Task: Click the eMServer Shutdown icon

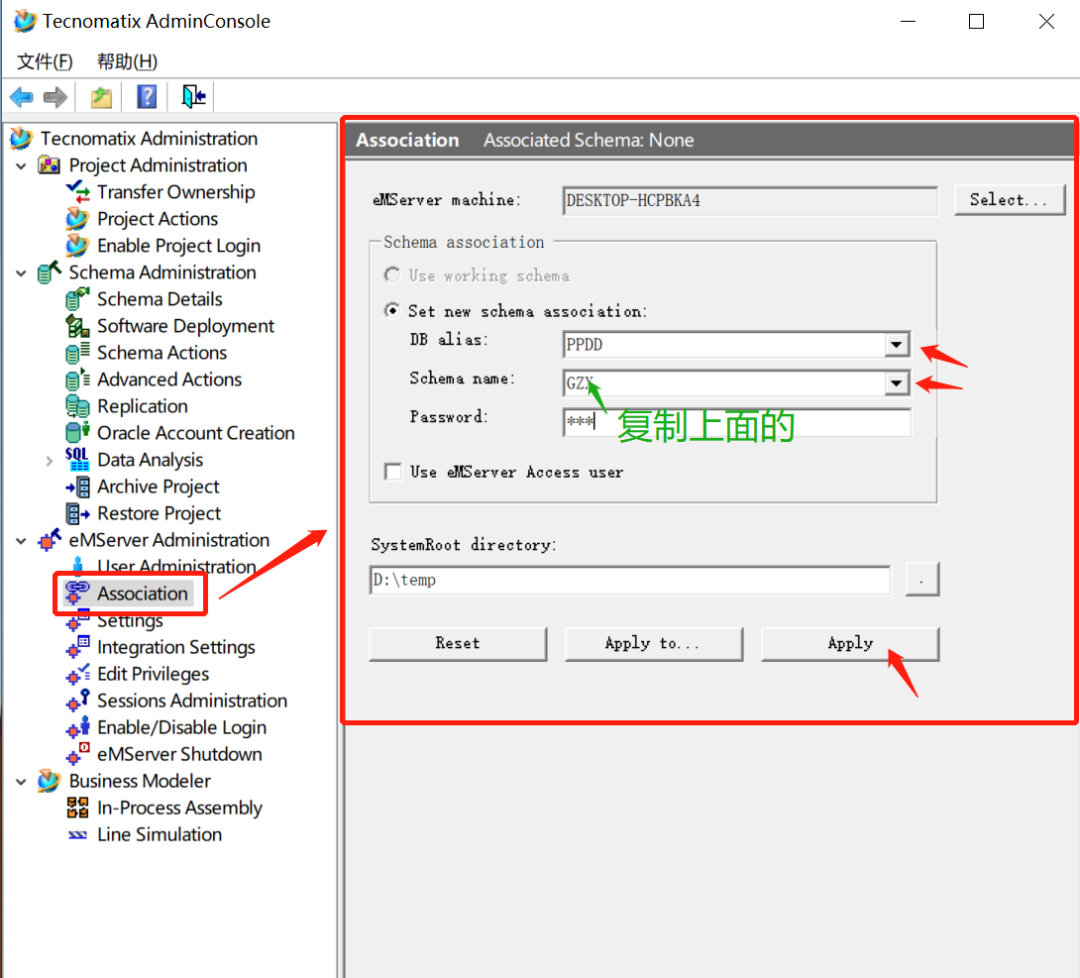Action: [x=77, y=754]
